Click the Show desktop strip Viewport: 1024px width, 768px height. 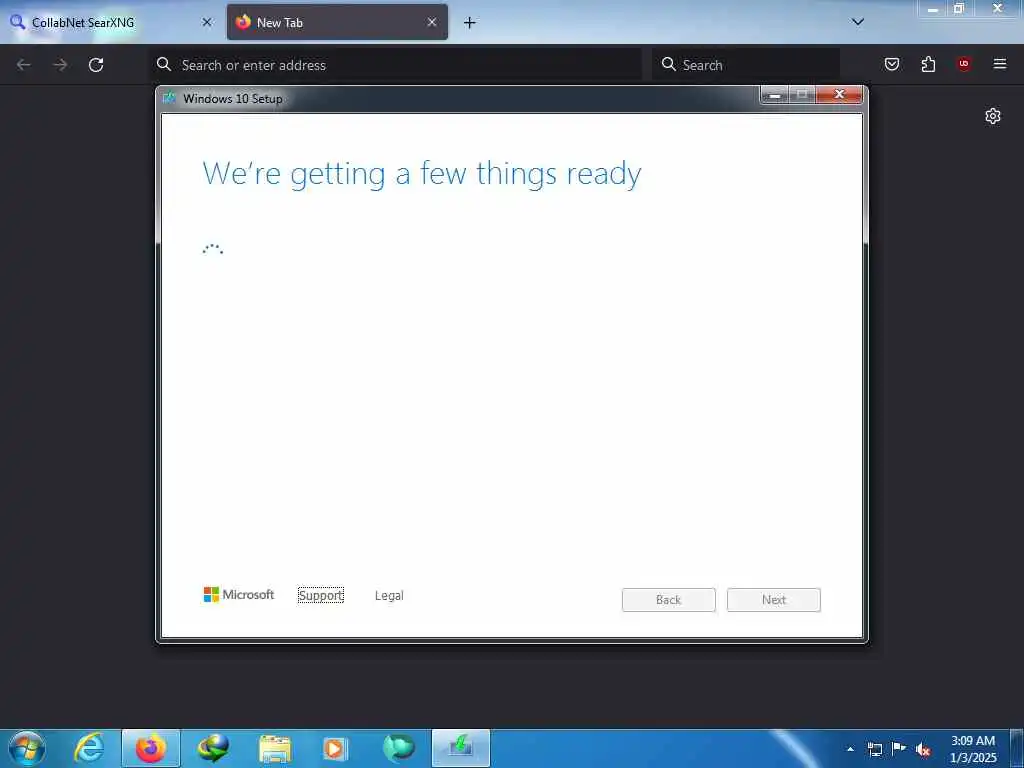(1017, 748)
